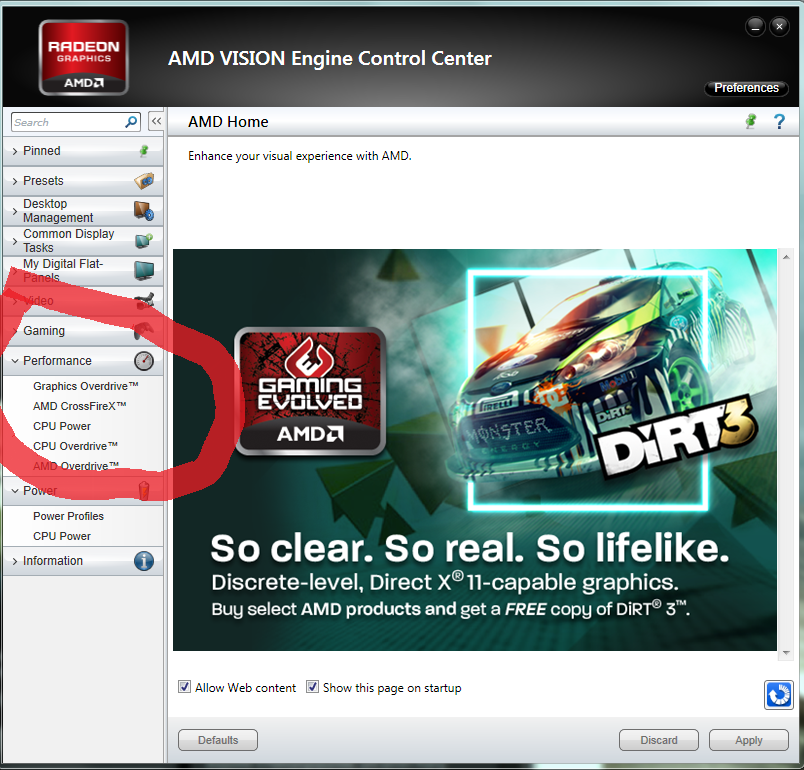
Task: Close the Control Center window
Action: tap(779, 27)
